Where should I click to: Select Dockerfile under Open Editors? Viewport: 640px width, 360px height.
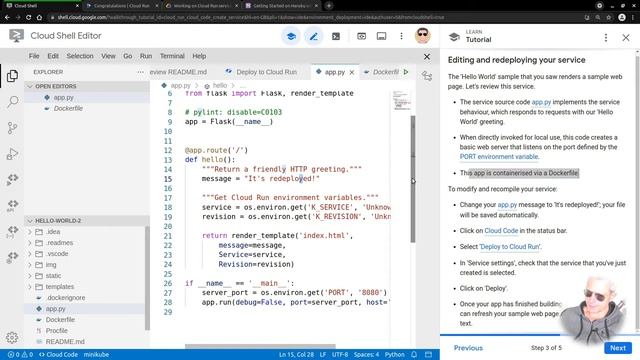(x=68, y=108)
